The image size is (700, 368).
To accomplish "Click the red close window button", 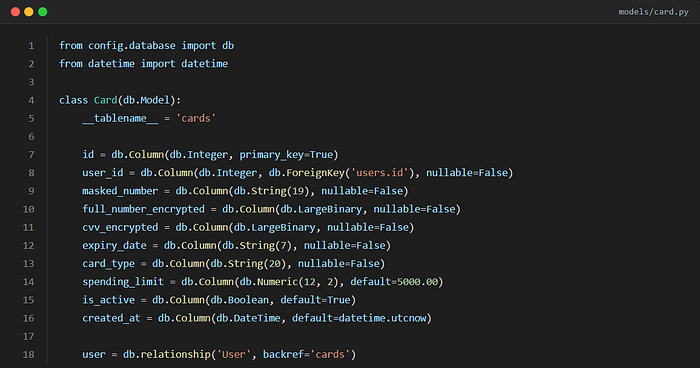I will (15, 12).
